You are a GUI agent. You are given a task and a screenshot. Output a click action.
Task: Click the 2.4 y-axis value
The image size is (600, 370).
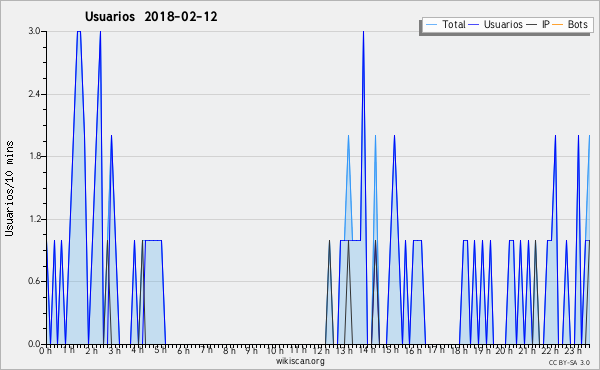[34, 94]
